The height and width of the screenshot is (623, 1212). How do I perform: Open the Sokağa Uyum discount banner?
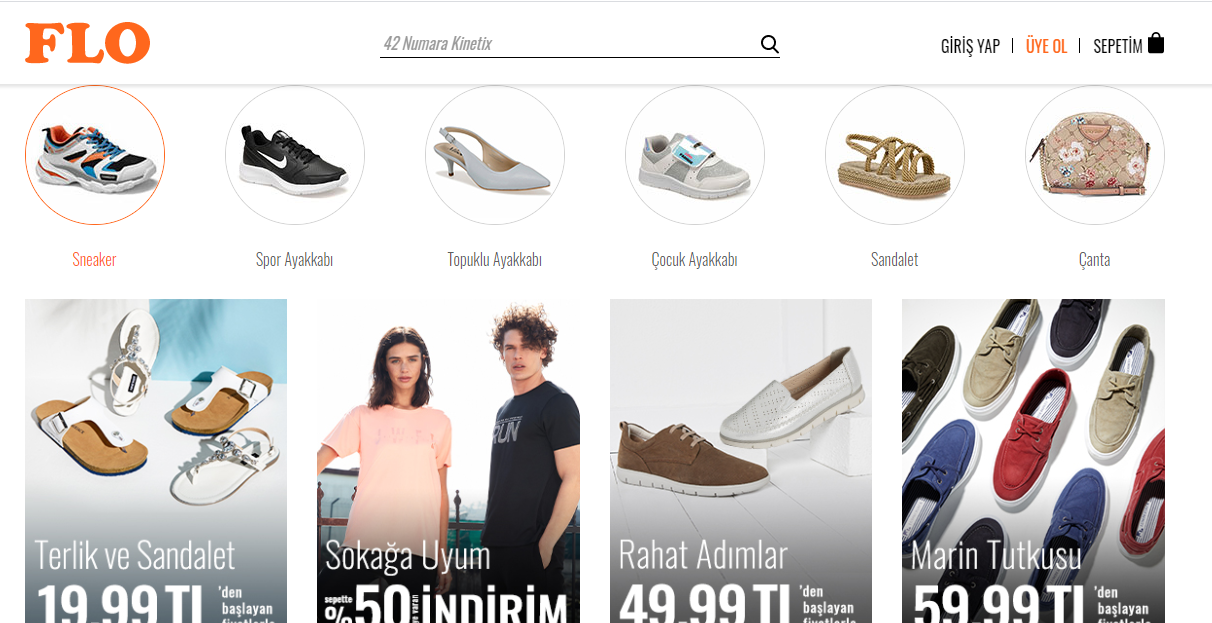[x=448, y=460]
